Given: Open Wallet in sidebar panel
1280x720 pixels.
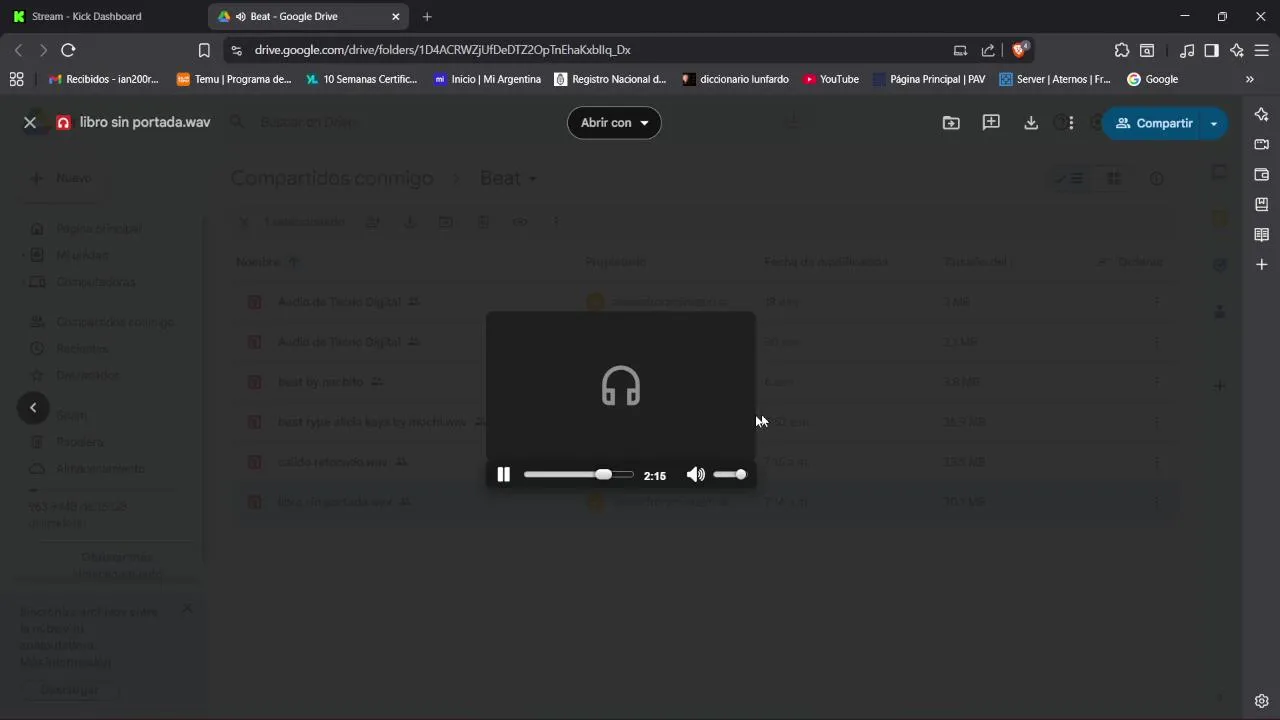Looking at the screenshot, I should (x=1262, y=174).
